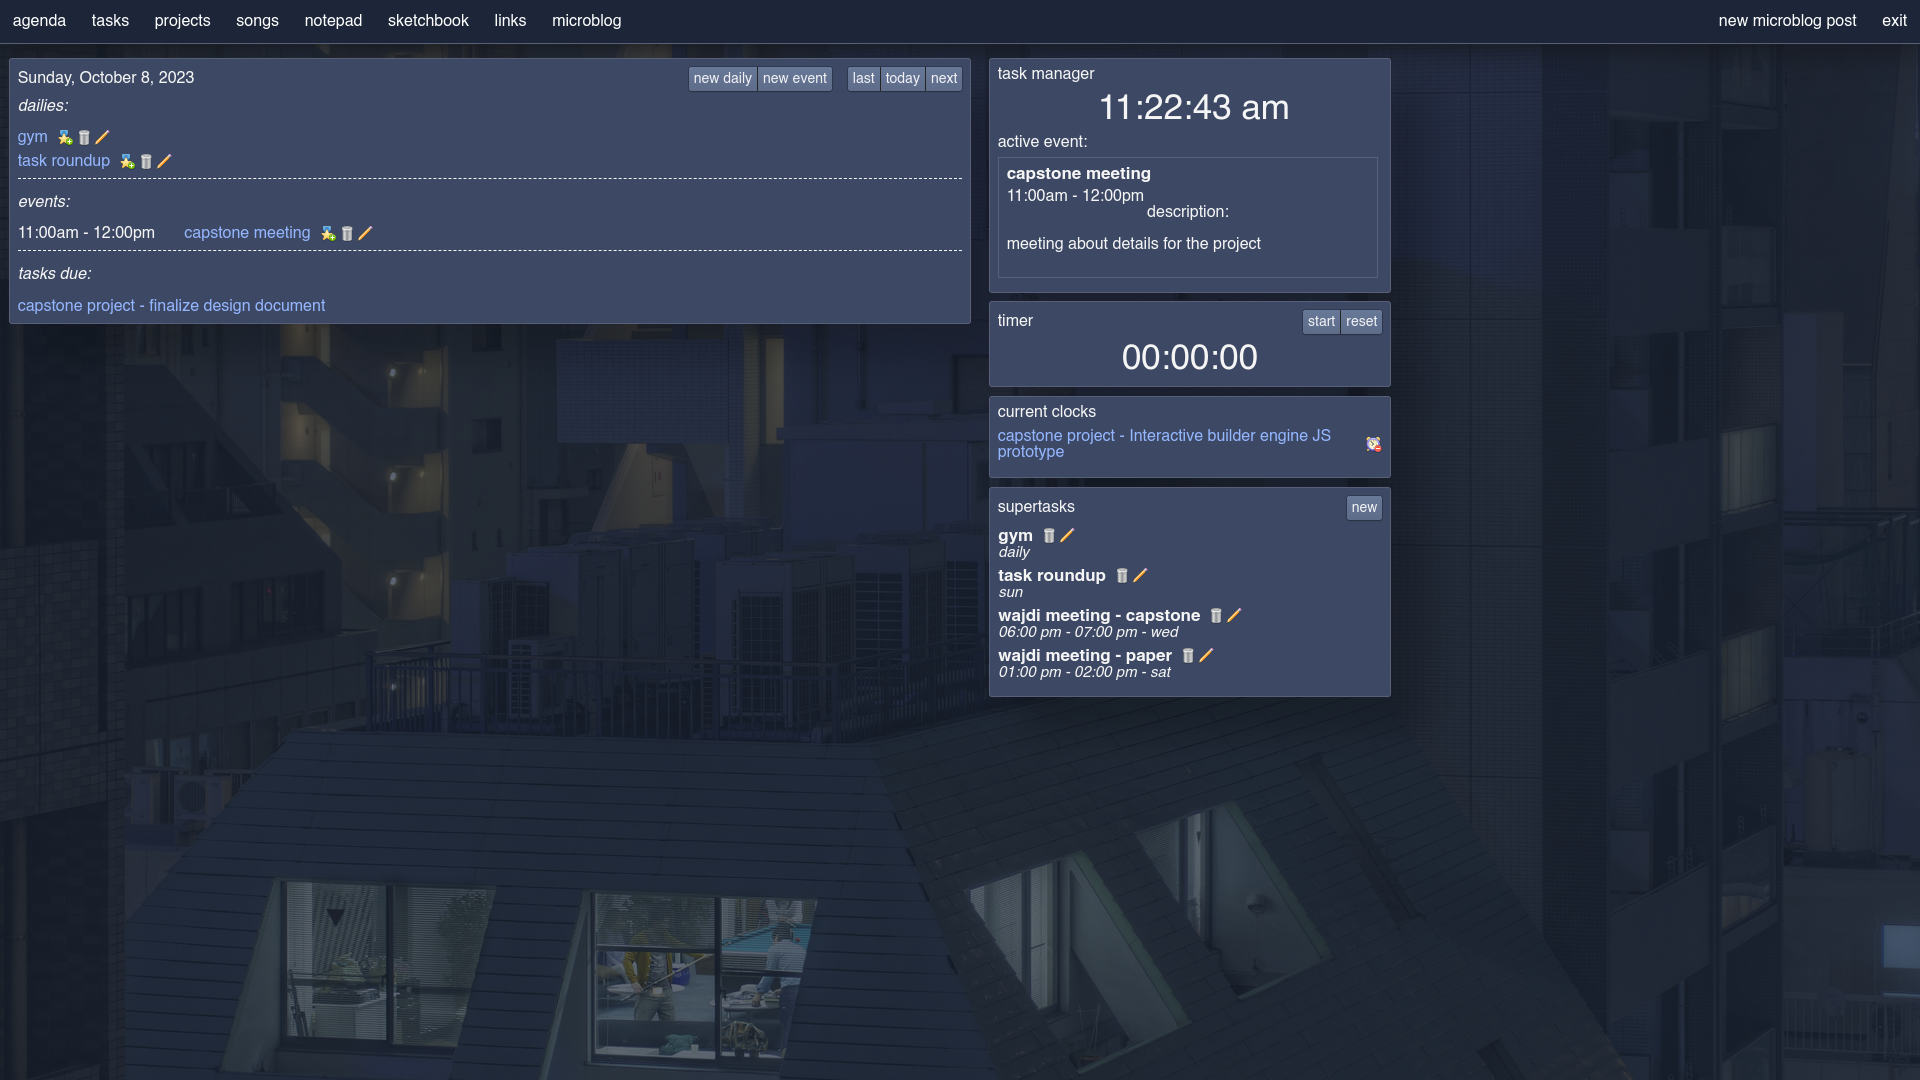Viewport: 1920px width, 1080px height.
Task: Open the tasks page from top menu
Action: point(110,21)
